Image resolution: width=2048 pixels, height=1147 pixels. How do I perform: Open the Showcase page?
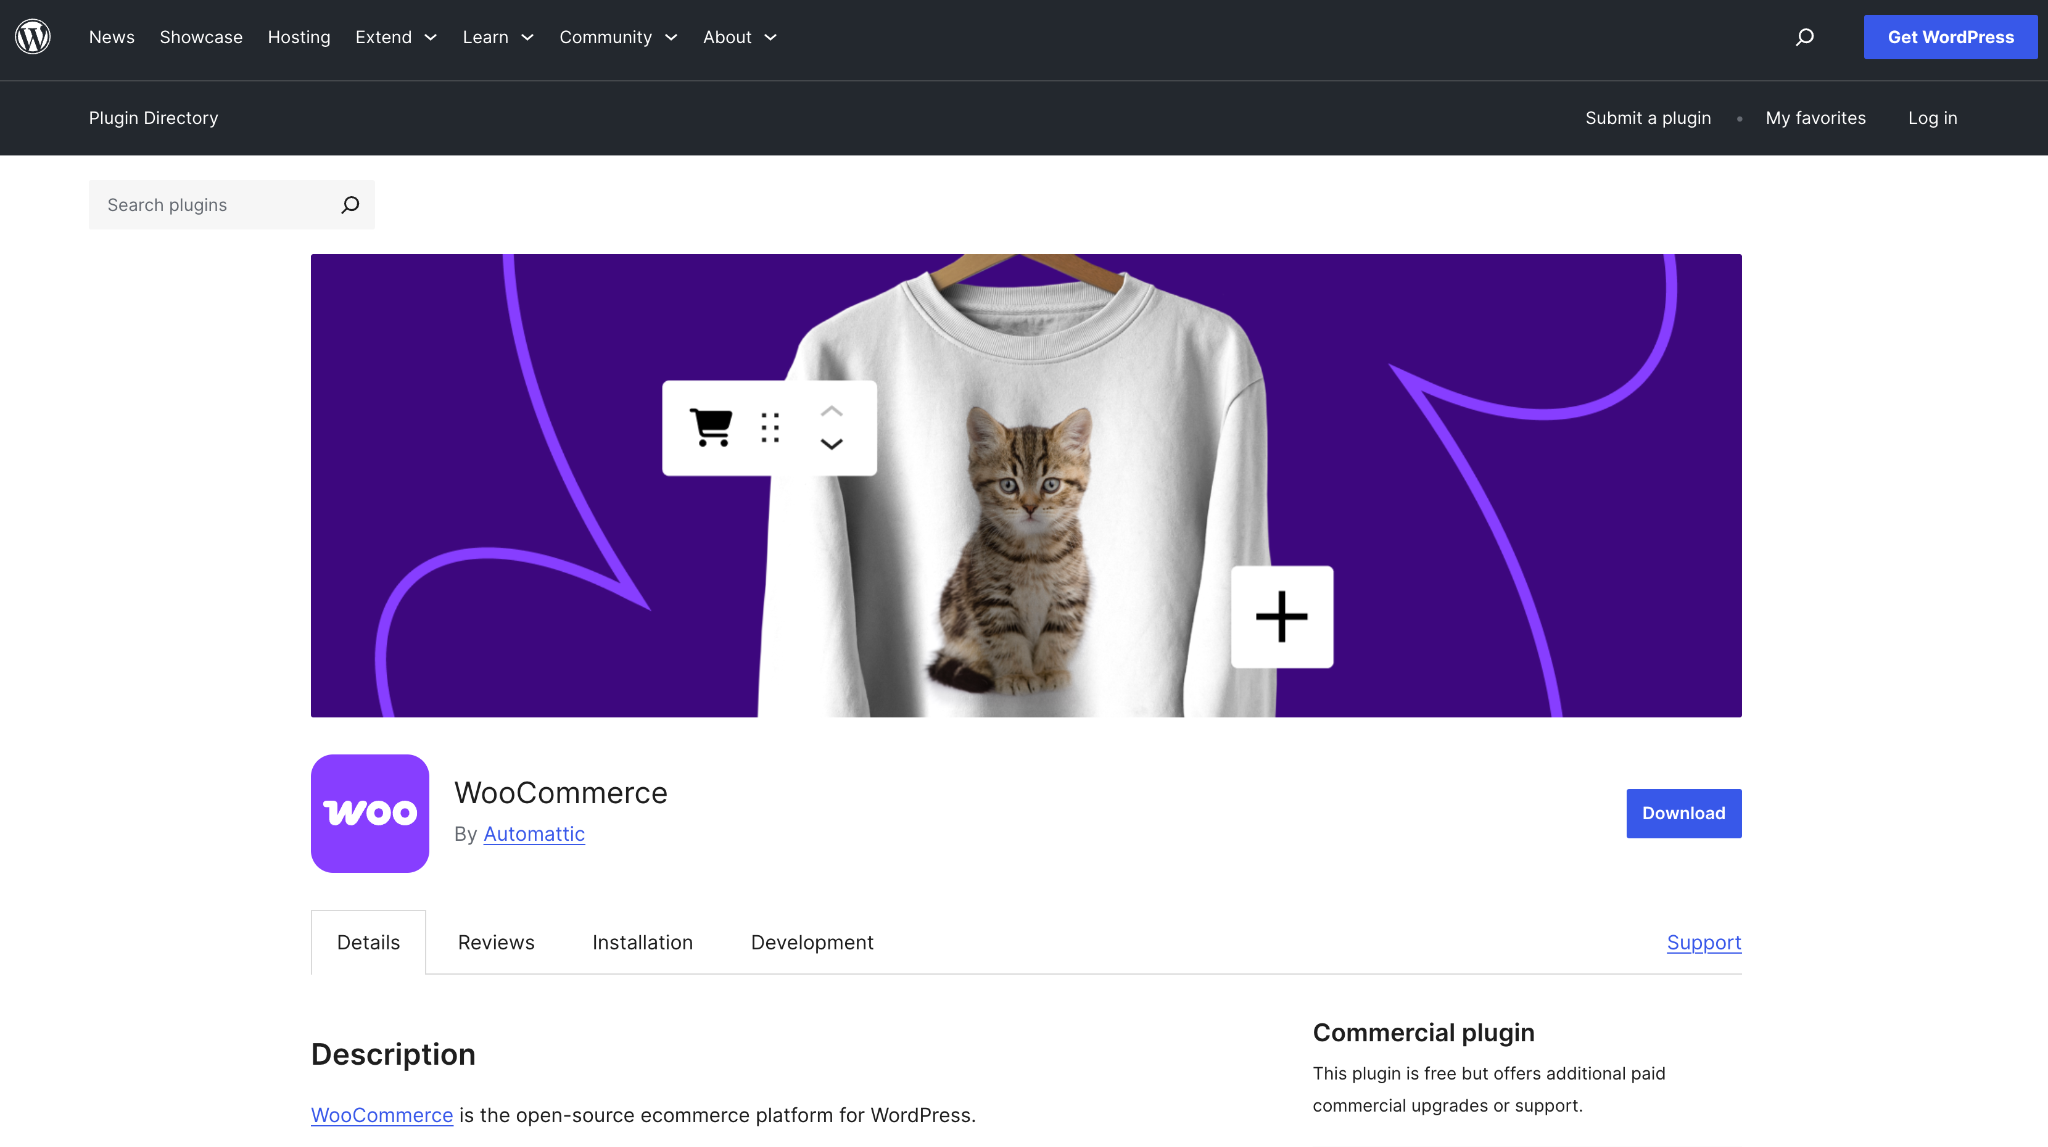point(200,37)
